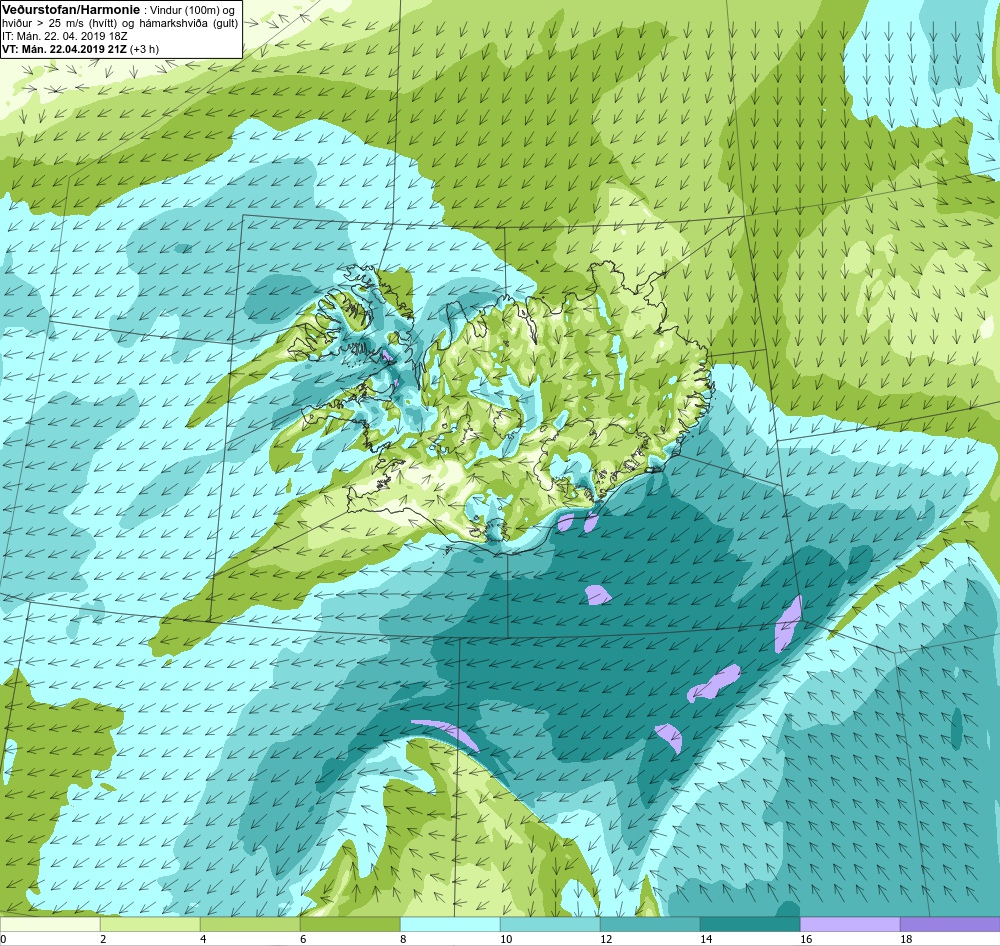
Task: Select the 'IT: Mán. 22. 04. 2019 18Z' line
Action: click(x=64, y=36)
